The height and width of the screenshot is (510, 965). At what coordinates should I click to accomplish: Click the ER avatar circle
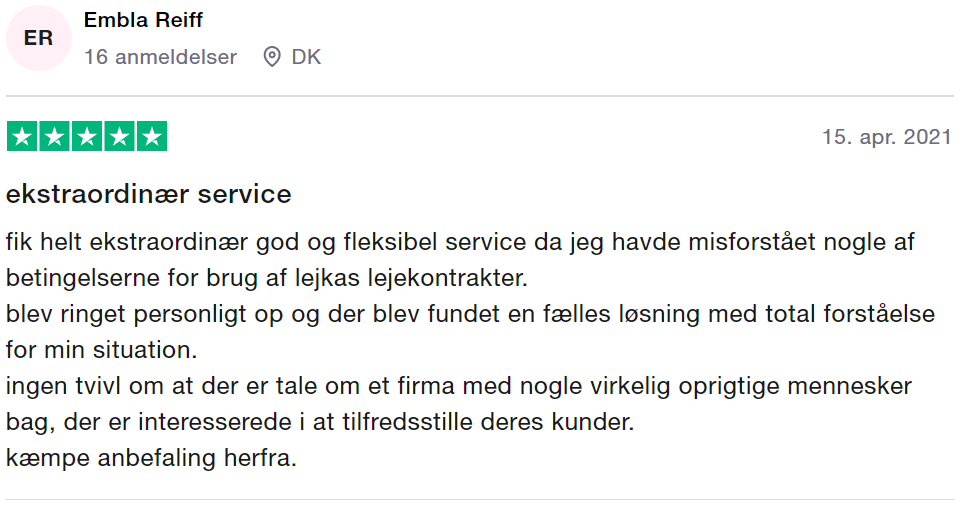[x=39, y=38]
